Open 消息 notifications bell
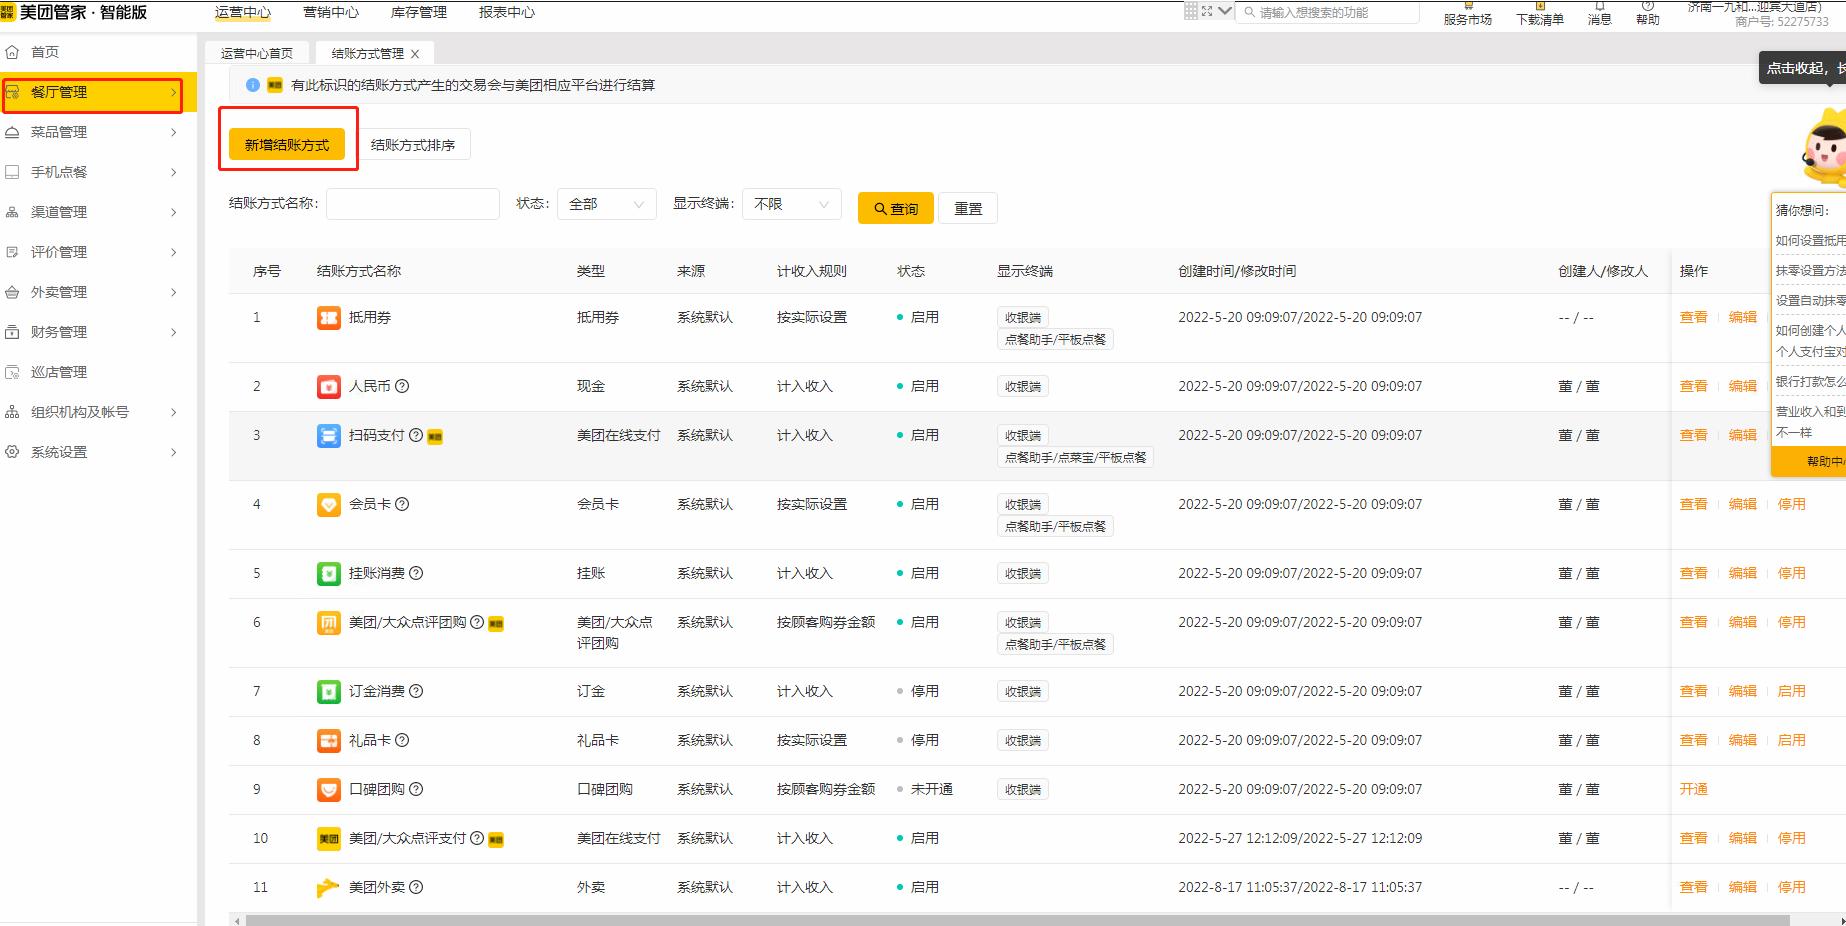Image resolution: width=1846 pixels, height=926 pixels. (x=1599, y=13)
